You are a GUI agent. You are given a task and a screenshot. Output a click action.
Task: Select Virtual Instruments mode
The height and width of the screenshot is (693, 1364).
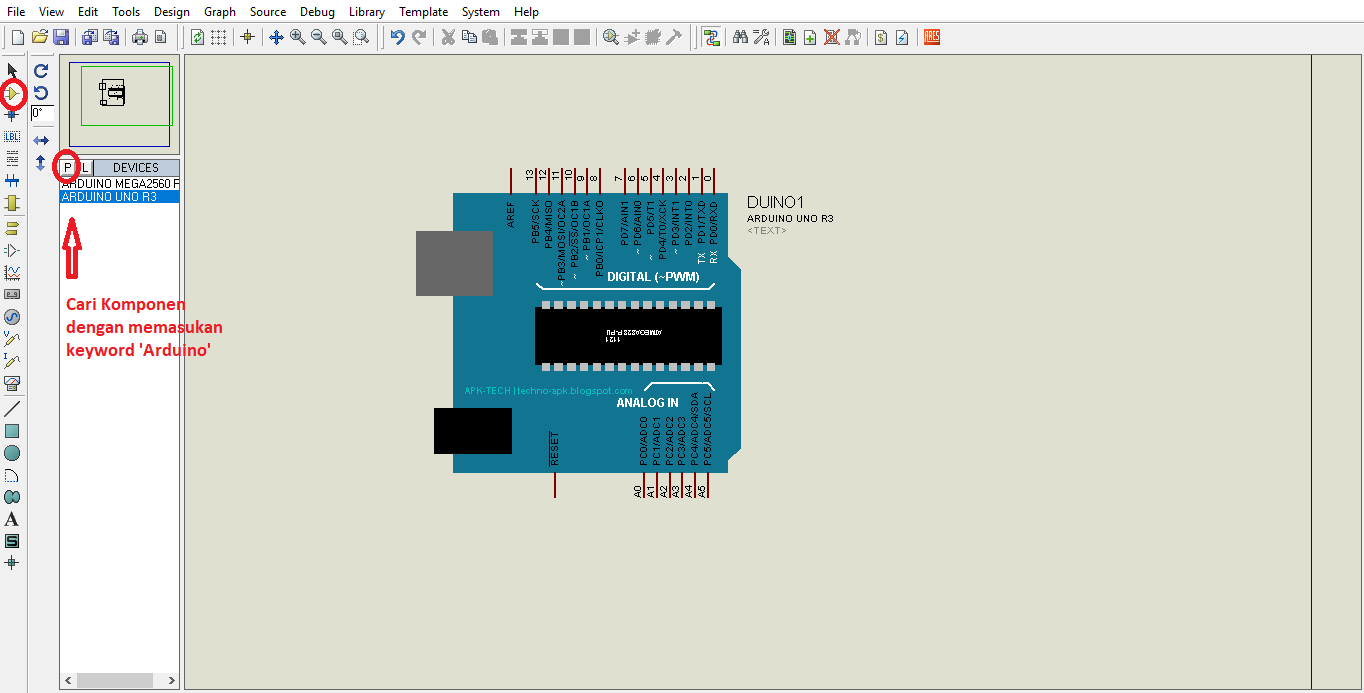(x=12, y=383)
